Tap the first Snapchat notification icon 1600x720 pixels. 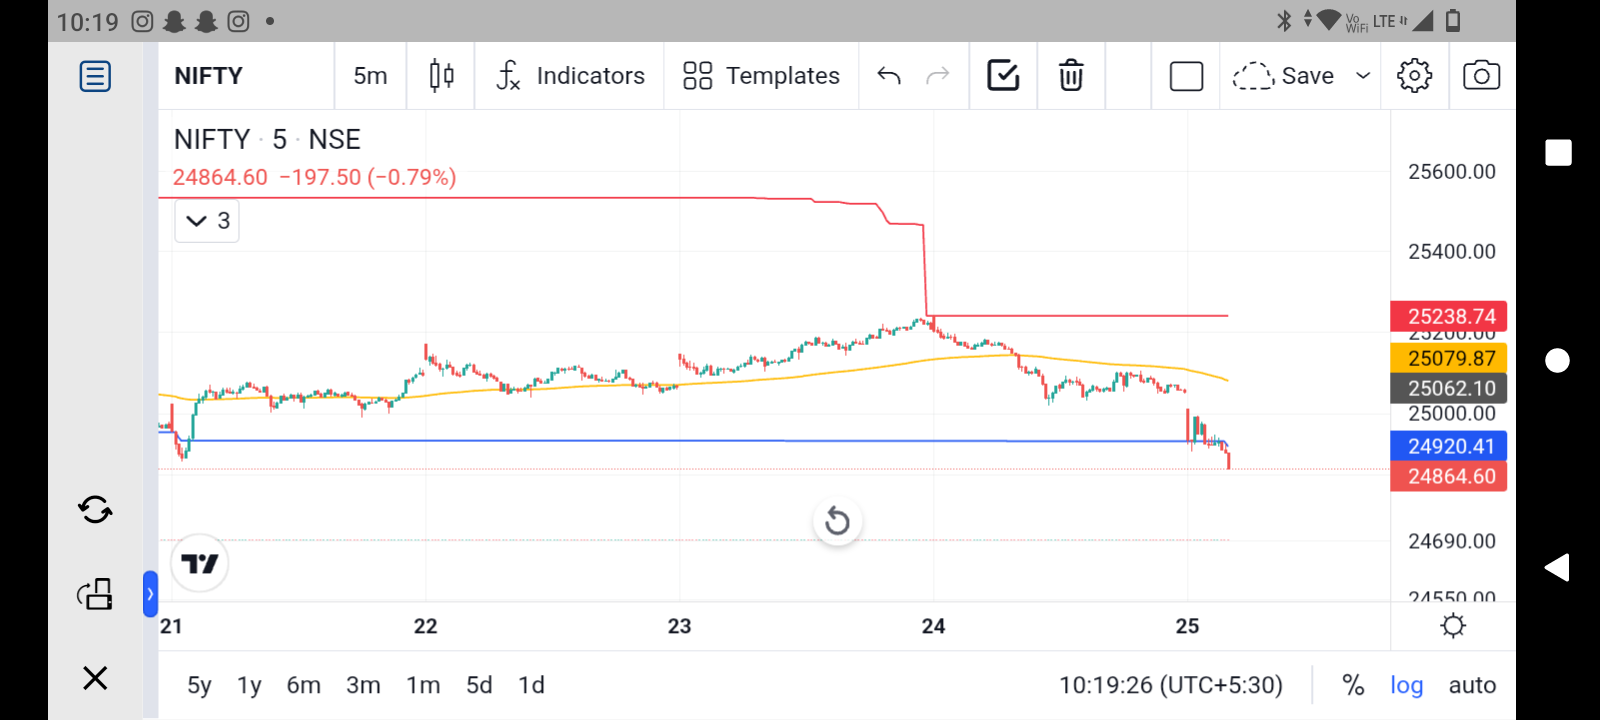[174, 21]
